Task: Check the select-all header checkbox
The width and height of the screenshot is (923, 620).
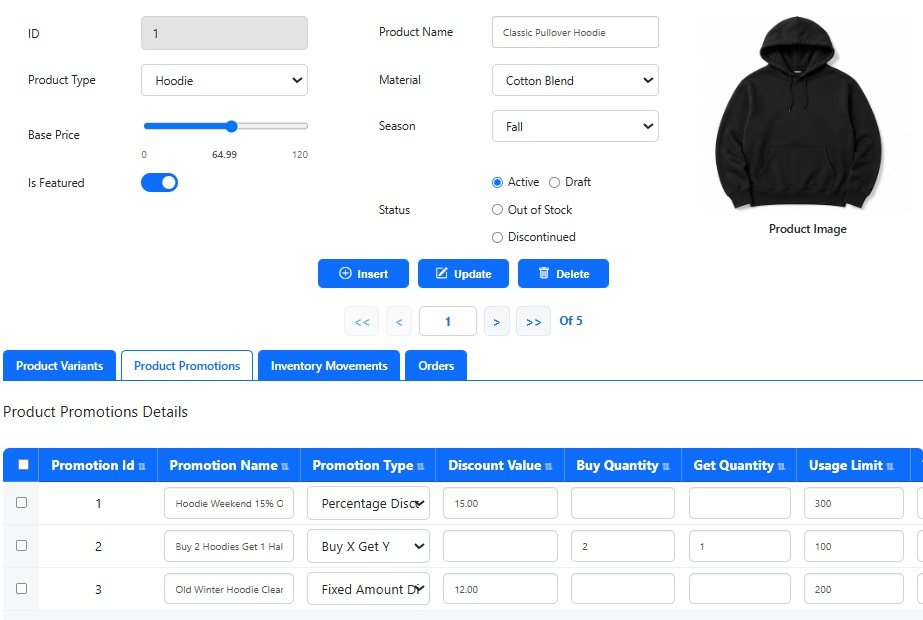Action: 24,465
